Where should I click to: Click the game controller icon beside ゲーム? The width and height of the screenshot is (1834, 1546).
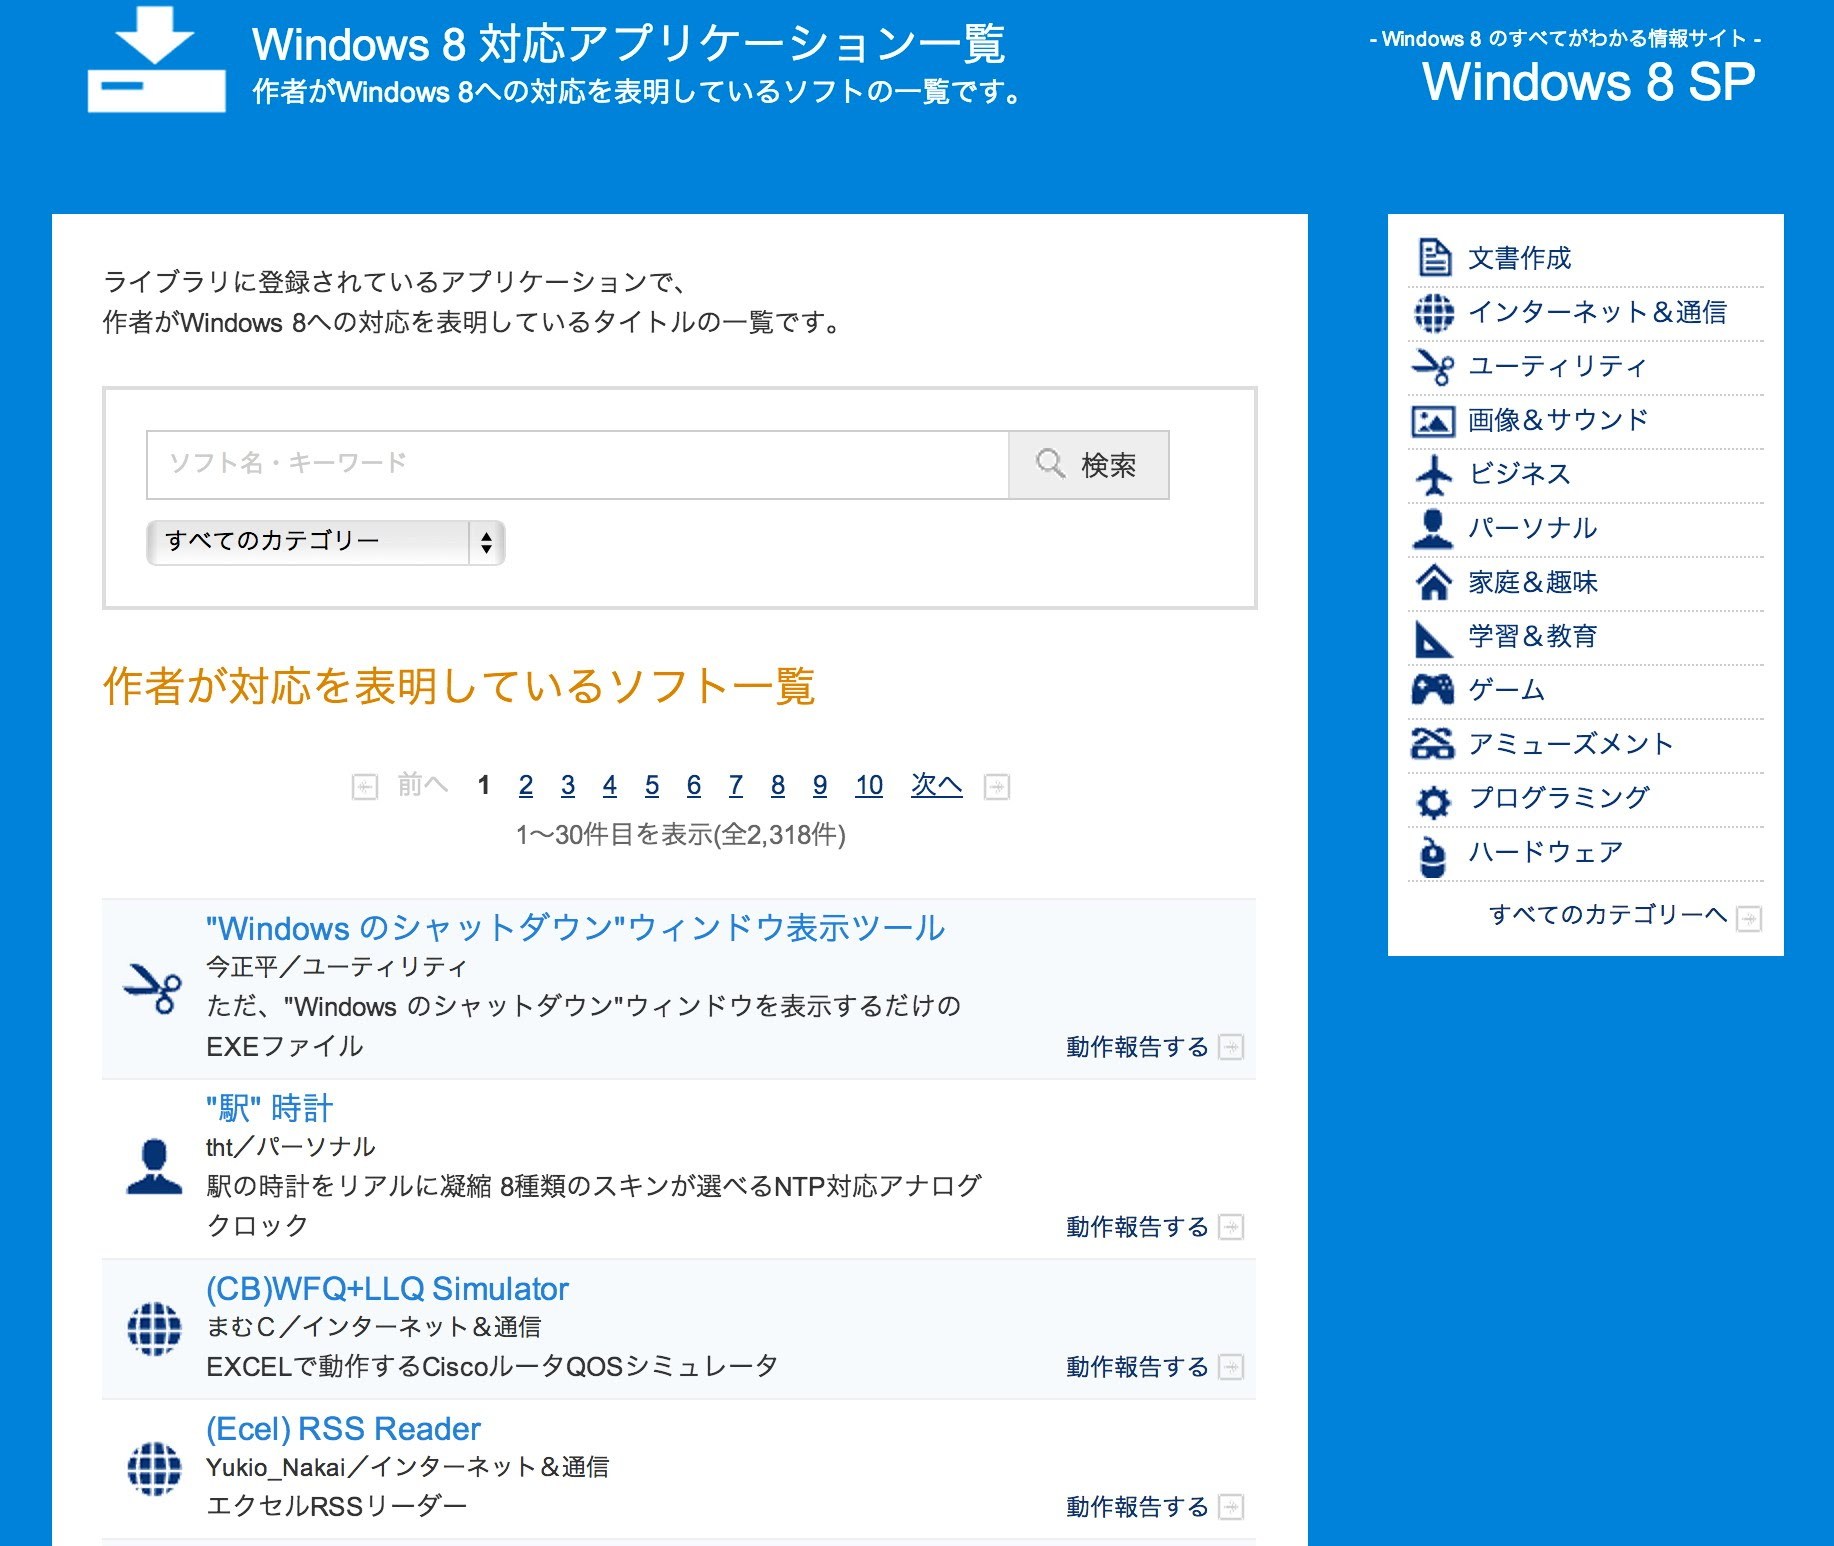tap(1432, 689)
